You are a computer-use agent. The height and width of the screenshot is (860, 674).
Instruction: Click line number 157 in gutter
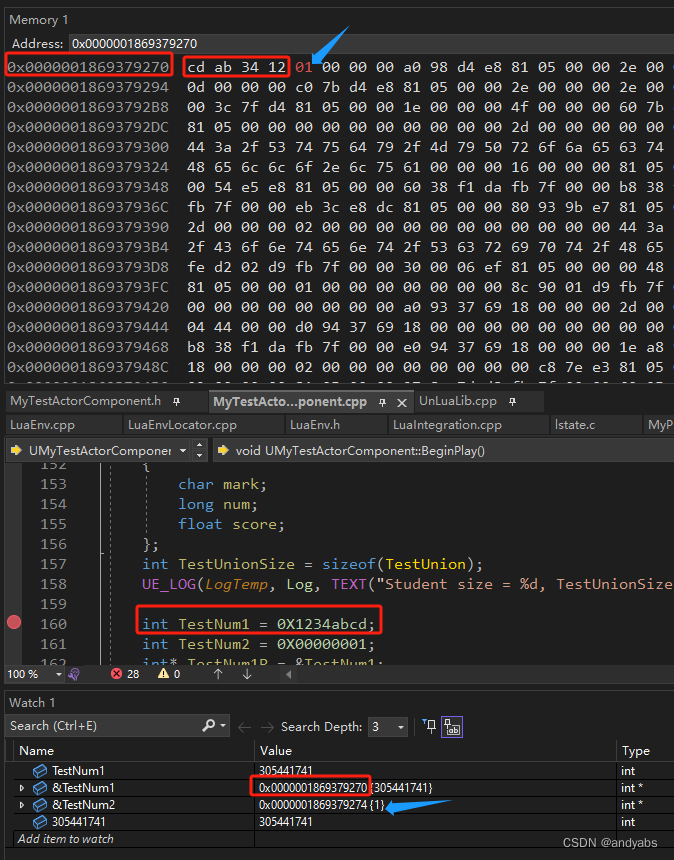click(53, 564)
